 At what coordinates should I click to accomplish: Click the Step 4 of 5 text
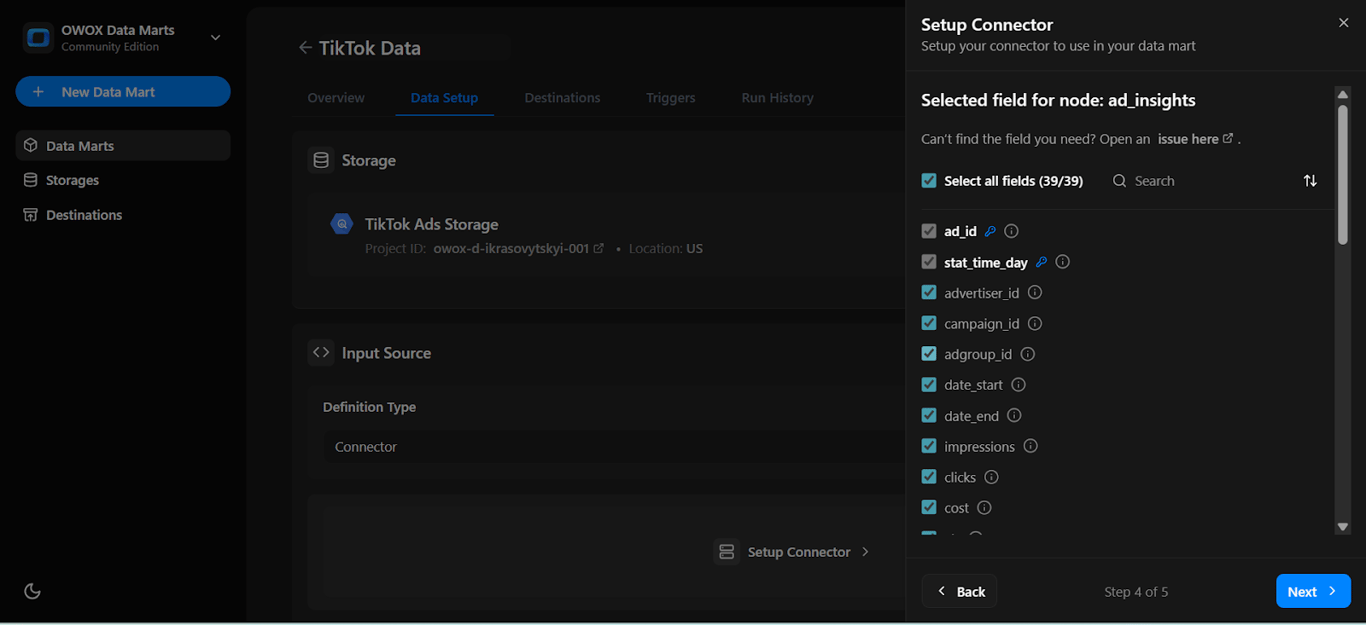pos(1136,592)
